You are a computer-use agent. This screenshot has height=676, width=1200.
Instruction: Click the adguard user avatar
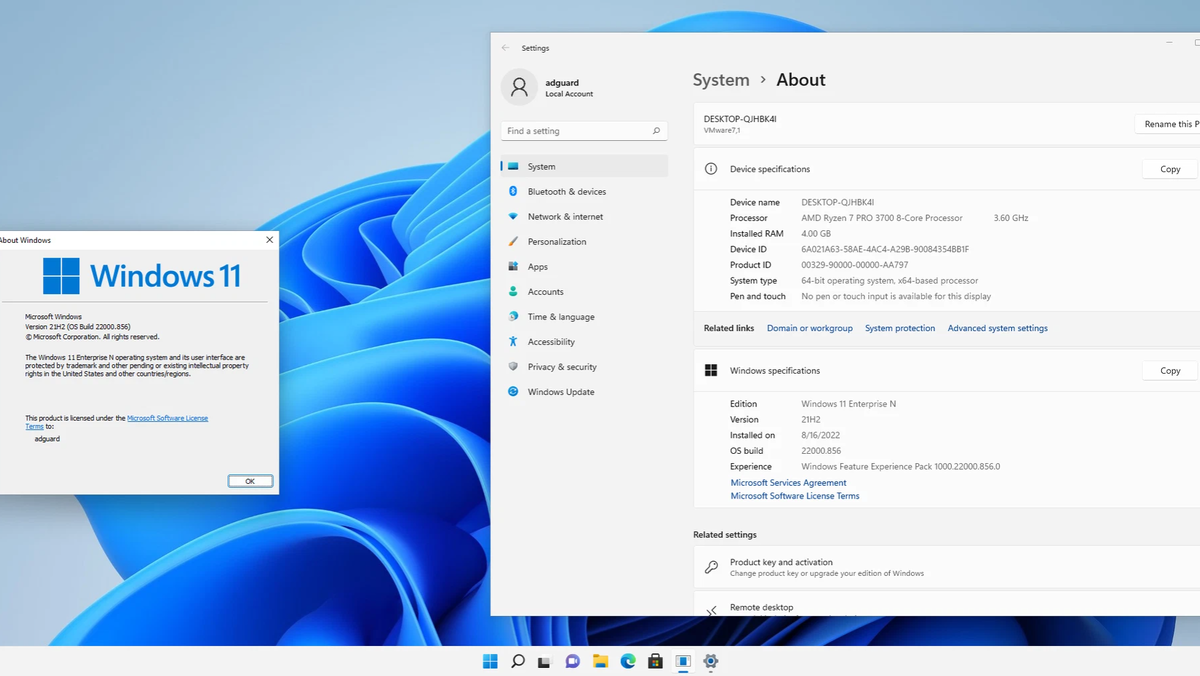[519, 87]
